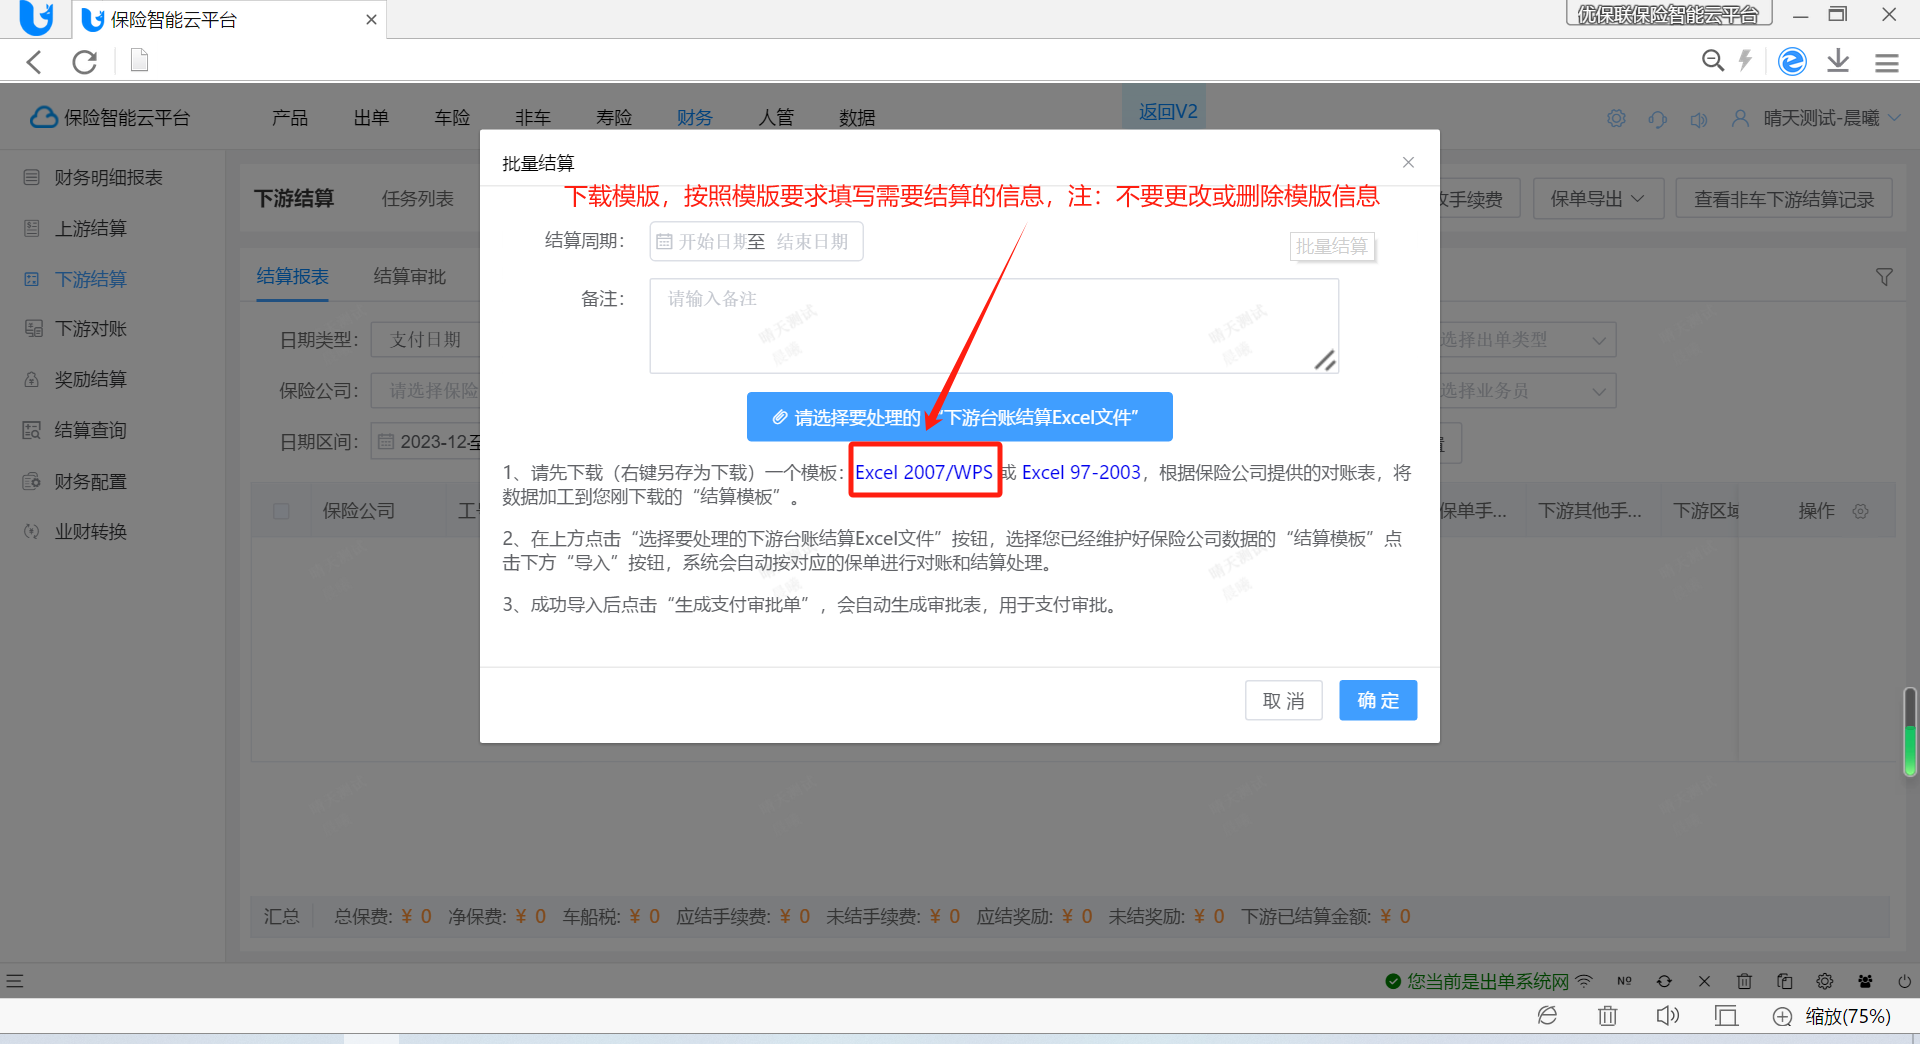Image resolution: width=1920 pixels, height=1044 pixels.
Task: Tick the table header select-all checkbox
Action: pyautogui.click(x=281, y=511)
